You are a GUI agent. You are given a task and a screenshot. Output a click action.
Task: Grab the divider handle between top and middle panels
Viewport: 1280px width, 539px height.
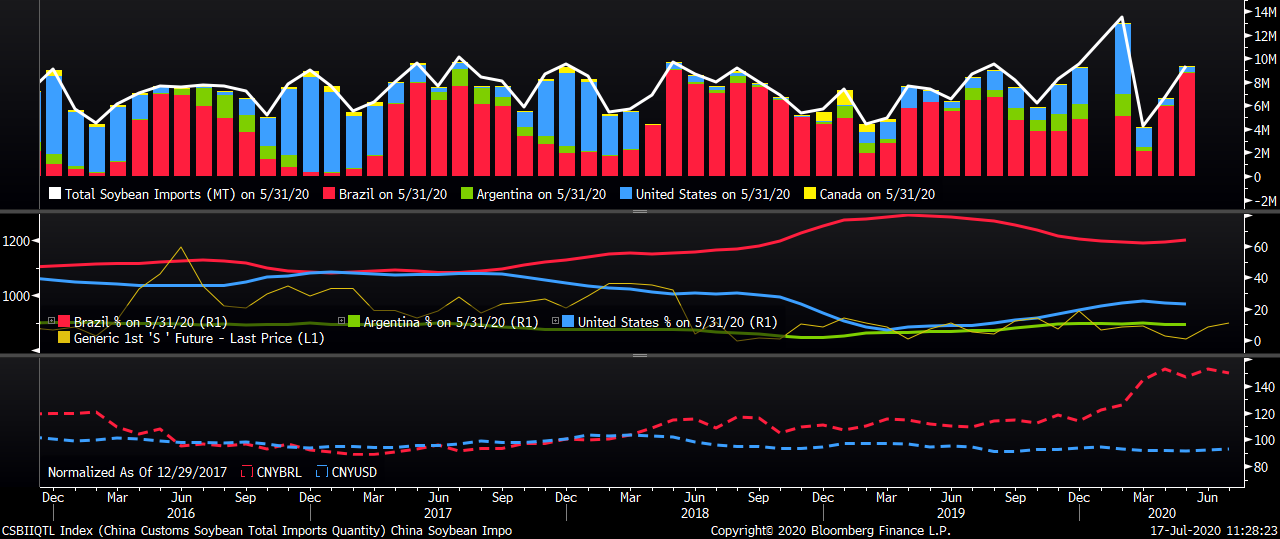click(x=640, y=212)
